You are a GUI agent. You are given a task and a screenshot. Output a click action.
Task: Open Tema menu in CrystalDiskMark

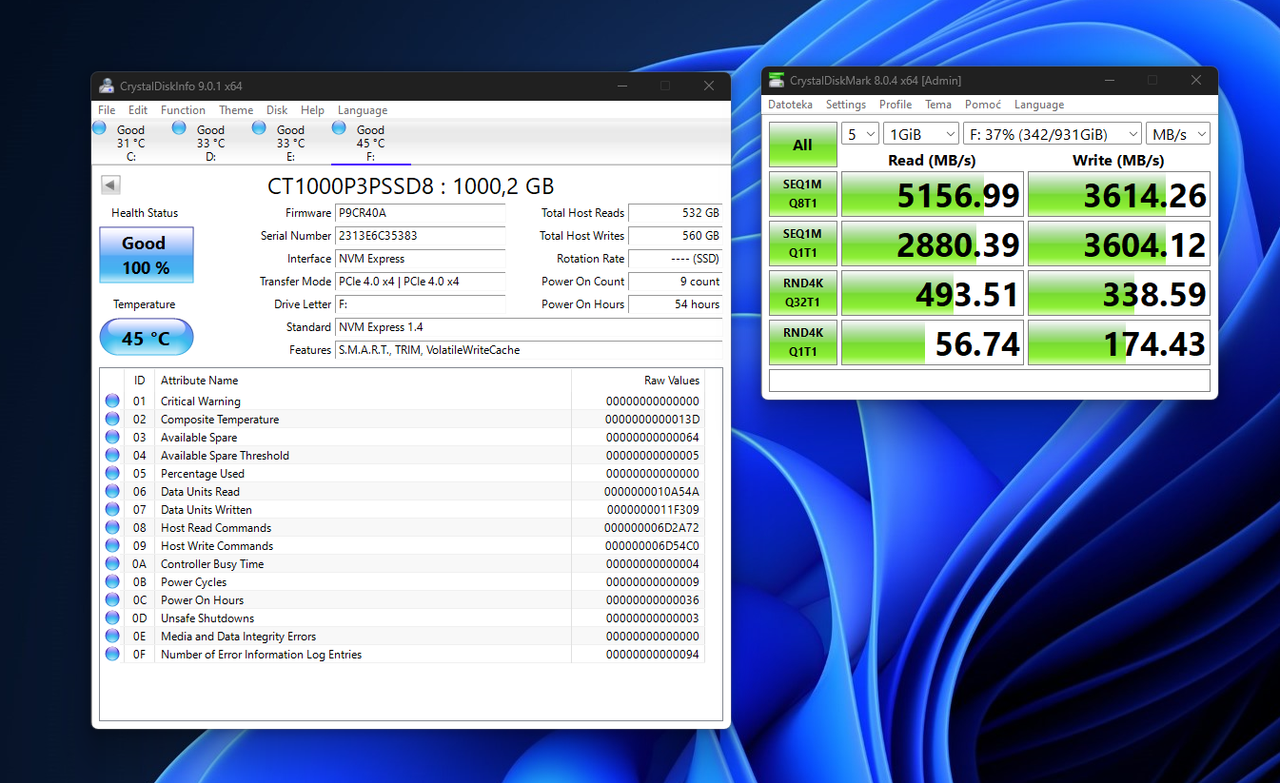tap(938, 104)
